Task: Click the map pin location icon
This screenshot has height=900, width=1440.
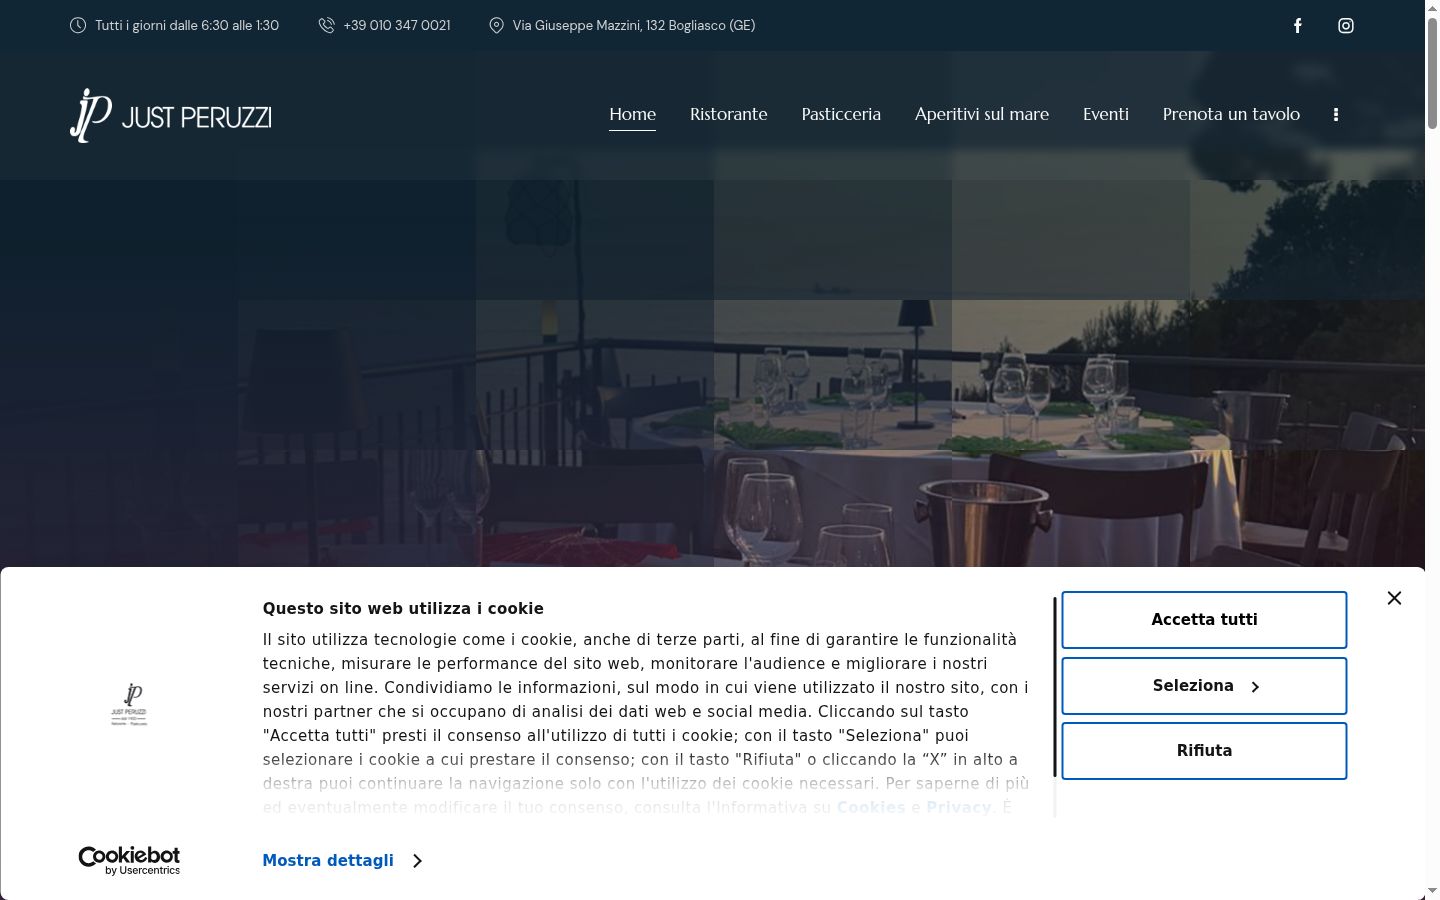Action: (x=496, y=25)
